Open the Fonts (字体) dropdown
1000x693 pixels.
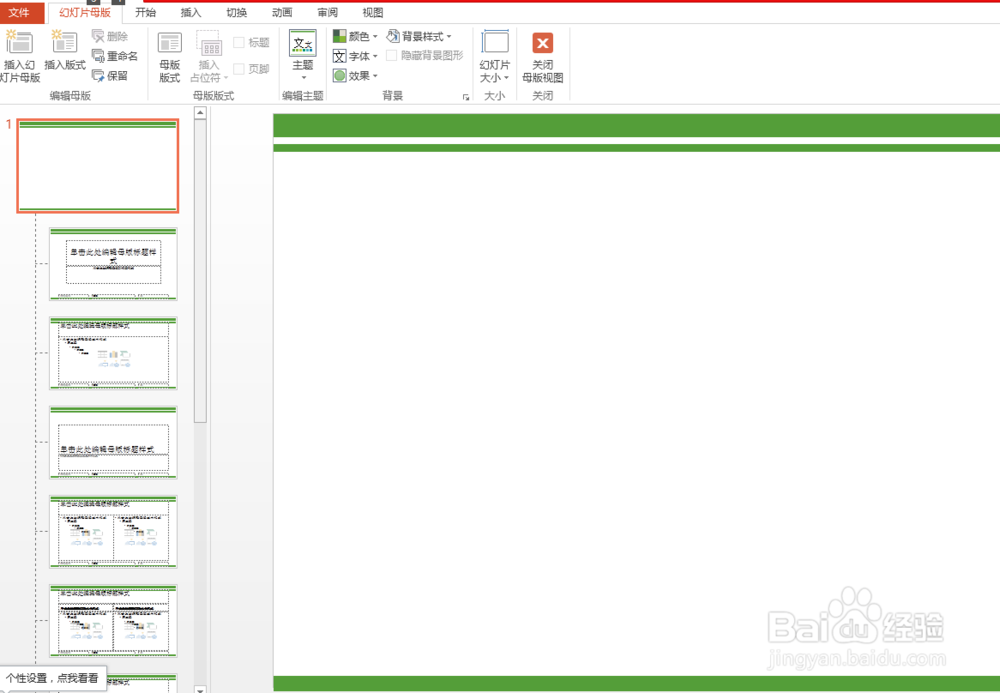coord(355,56)
